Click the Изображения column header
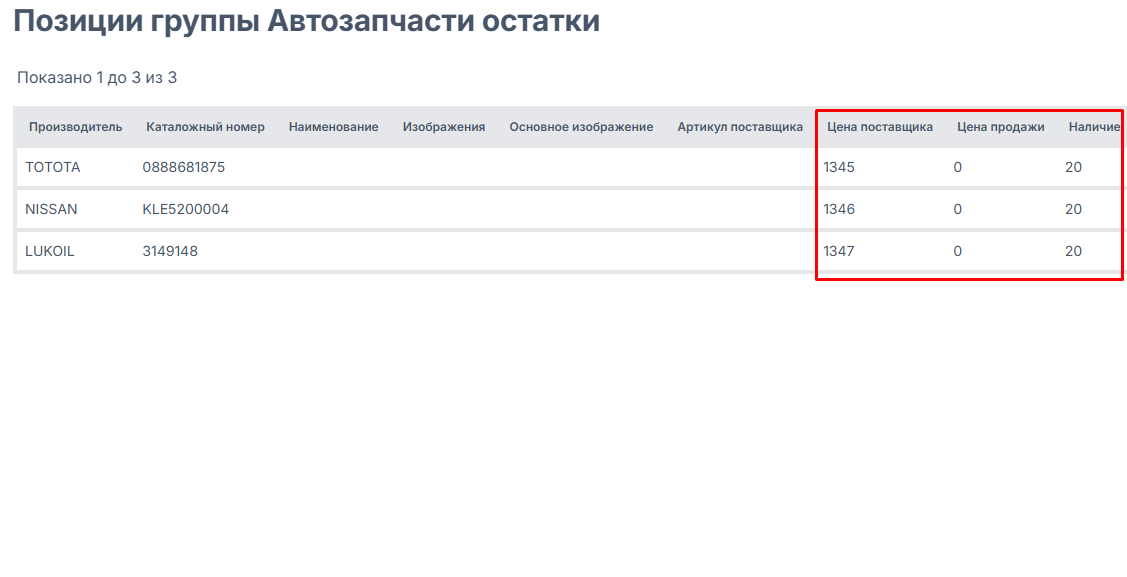Image resolution: width=1127 pixels, height=577 pixels. coord(444,127)
